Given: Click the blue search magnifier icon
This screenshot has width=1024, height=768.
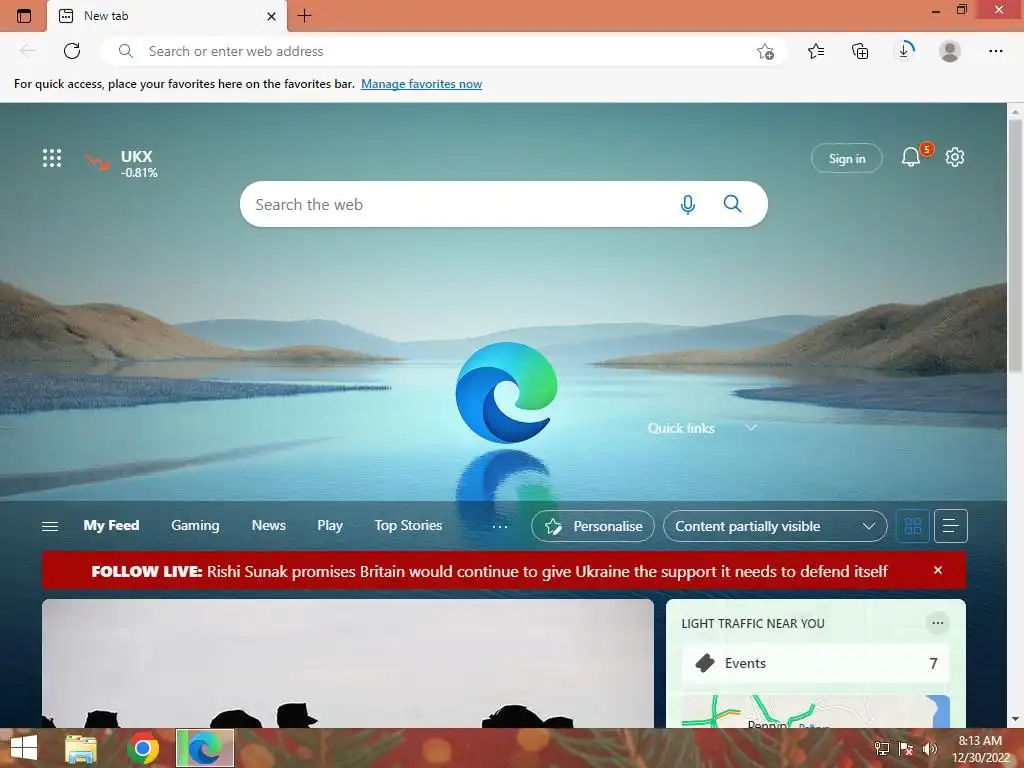Looking at the screenshot, I should click(733, 204).
